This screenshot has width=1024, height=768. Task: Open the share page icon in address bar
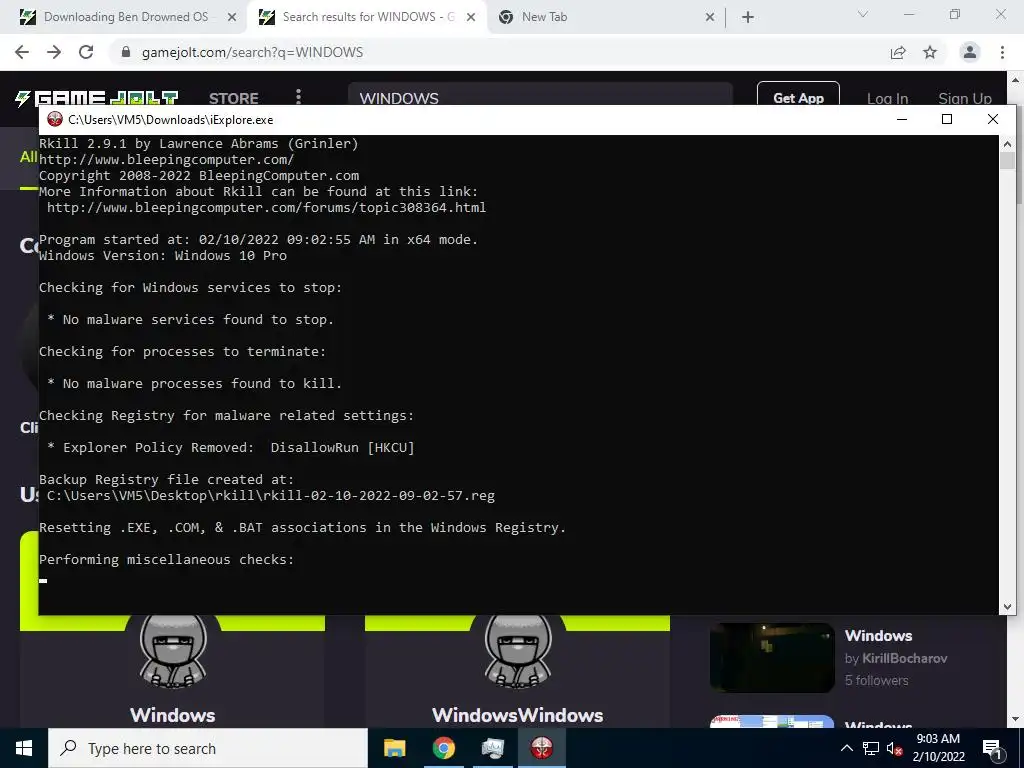[898, 52]
